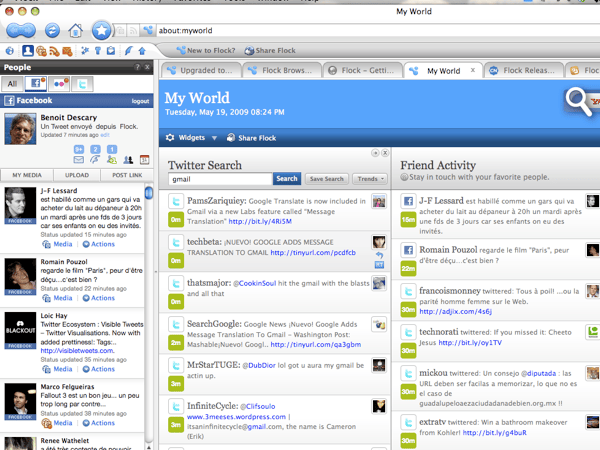Open calendar icon under Benoit Descary
This screenshot has width=600, height=450.
coord(143,160)
